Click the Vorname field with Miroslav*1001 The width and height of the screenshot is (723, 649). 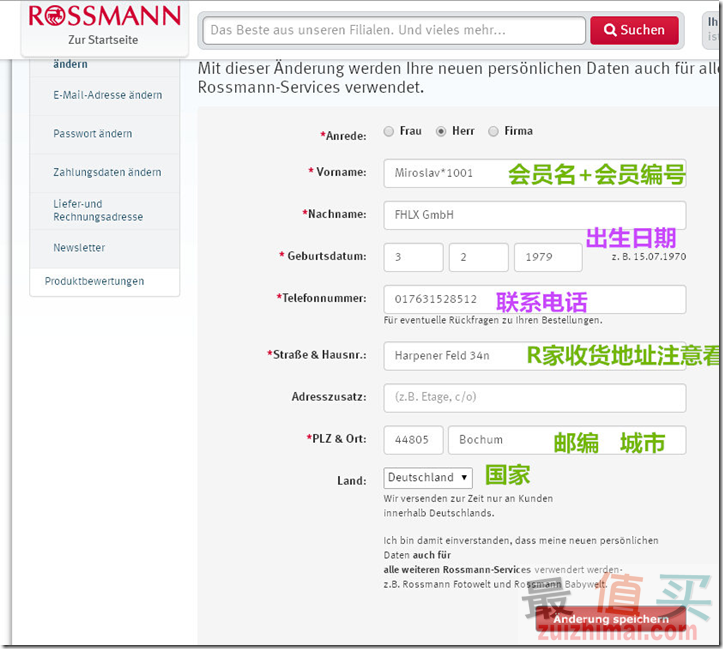point(535,173)
